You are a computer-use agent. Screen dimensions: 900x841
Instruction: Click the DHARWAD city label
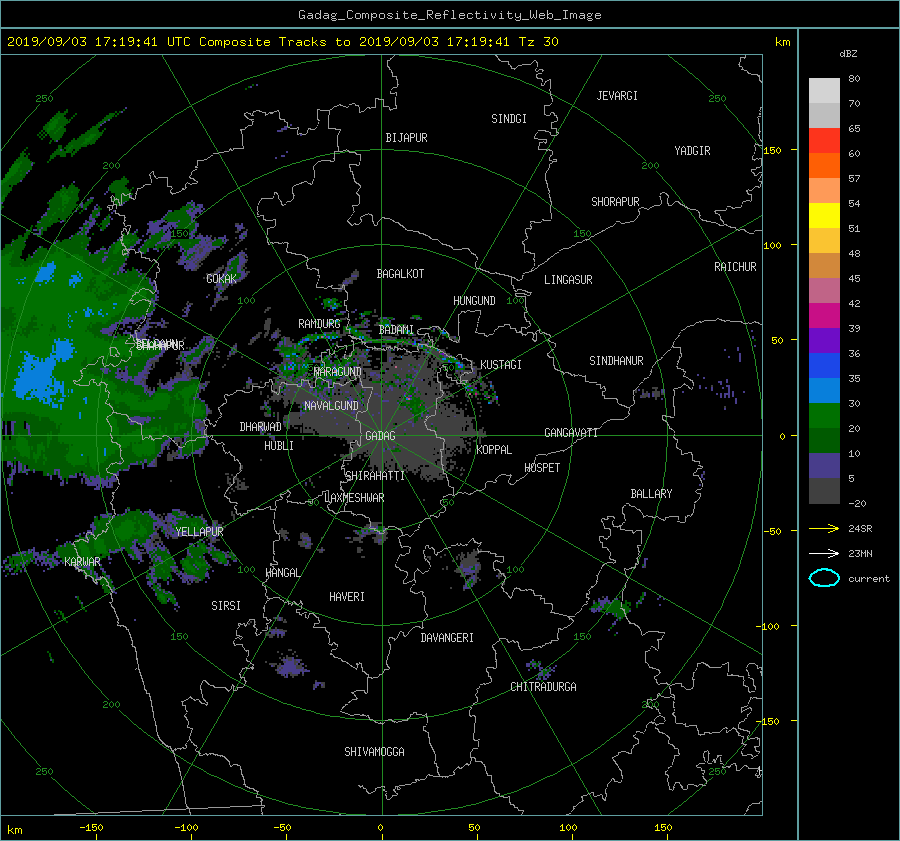point(260,427)
